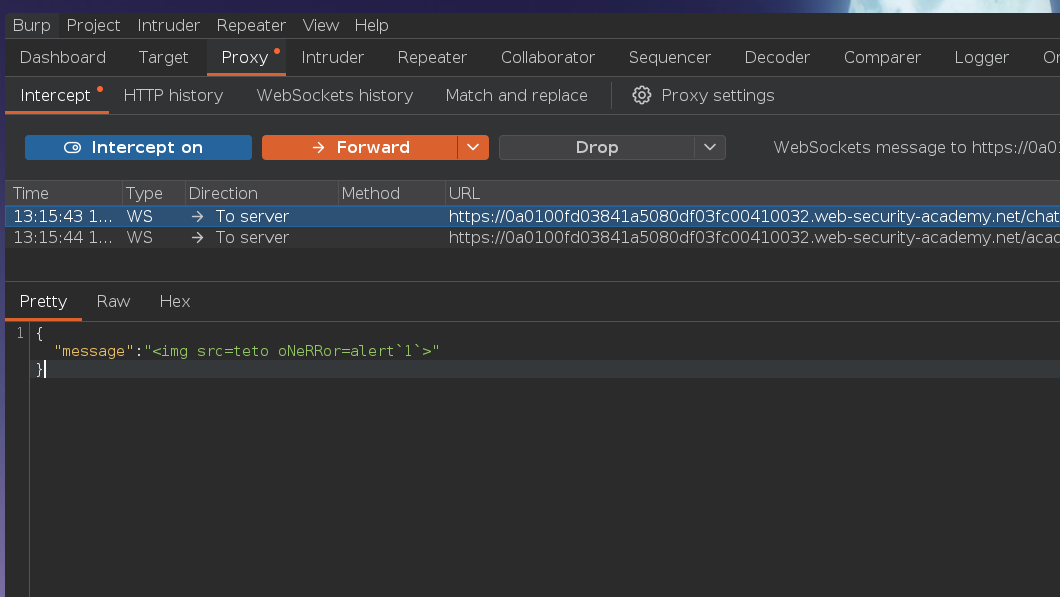Open the HTTP history sub-tab
Viewport: 1060px width, 597px height.
click(173, 95)
